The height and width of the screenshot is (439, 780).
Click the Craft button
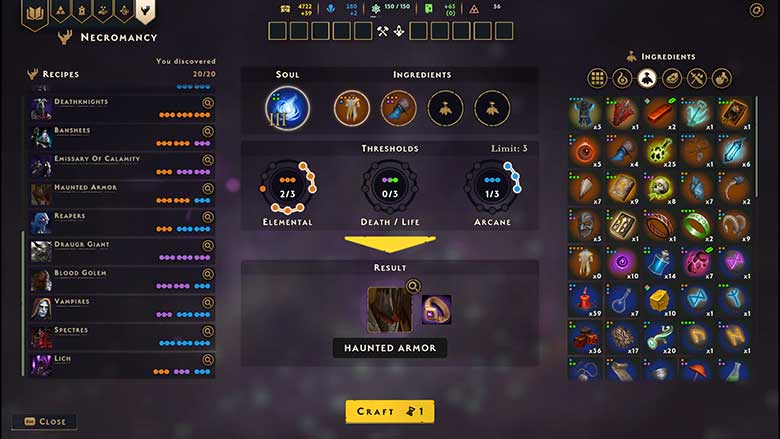390,412
